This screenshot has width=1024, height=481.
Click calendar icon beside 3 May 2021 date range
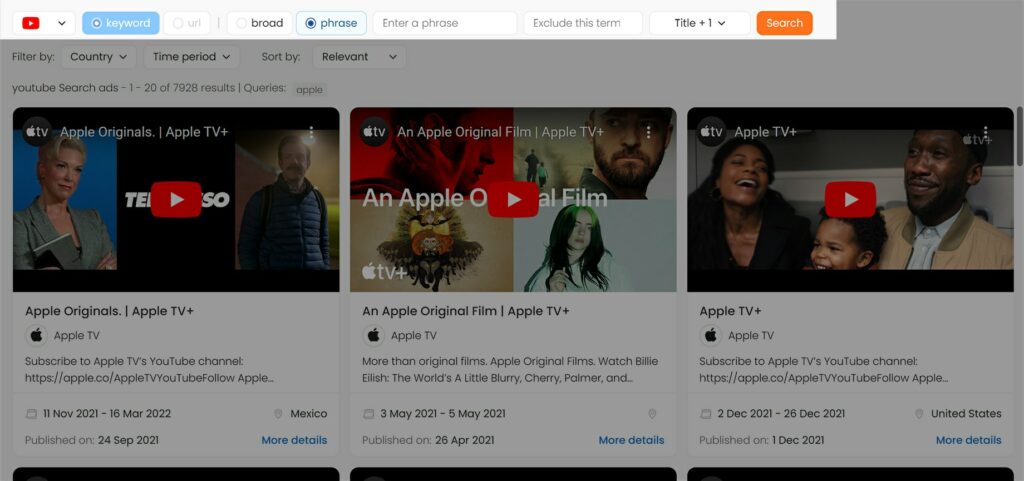[x=368, y=414]
